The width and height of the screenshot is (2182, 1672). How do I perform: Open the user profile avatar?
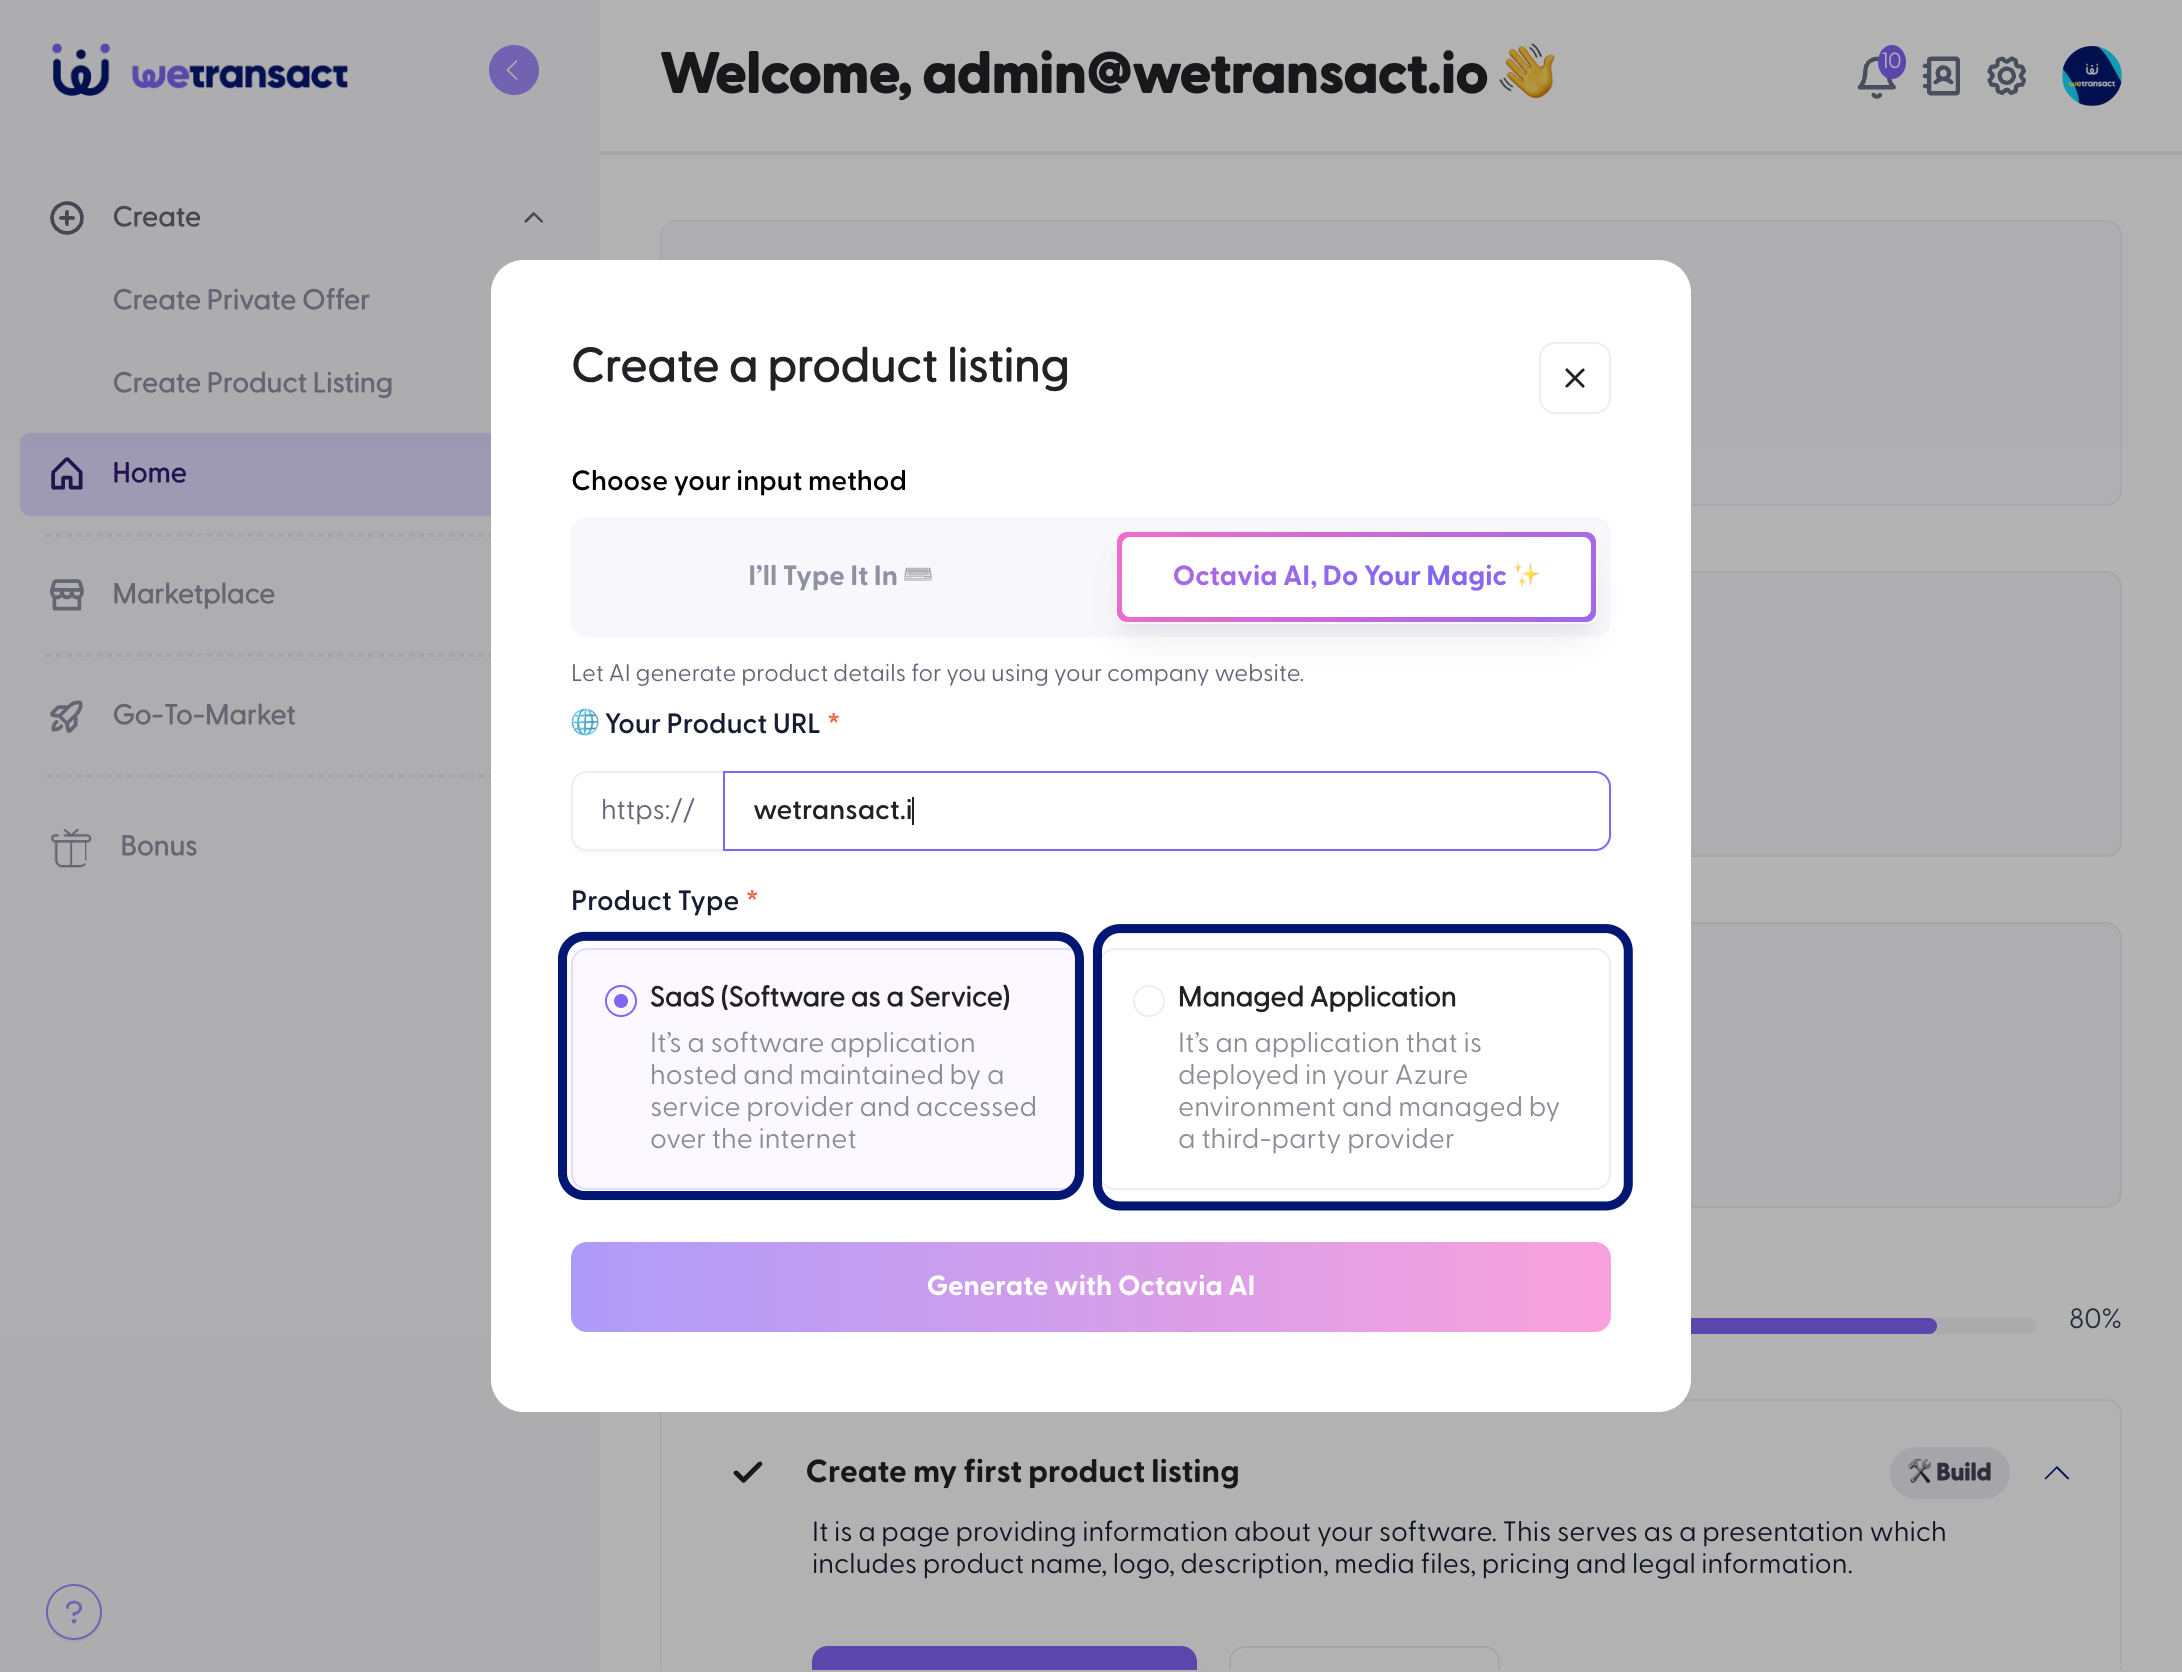click(x=2092, y=76)
